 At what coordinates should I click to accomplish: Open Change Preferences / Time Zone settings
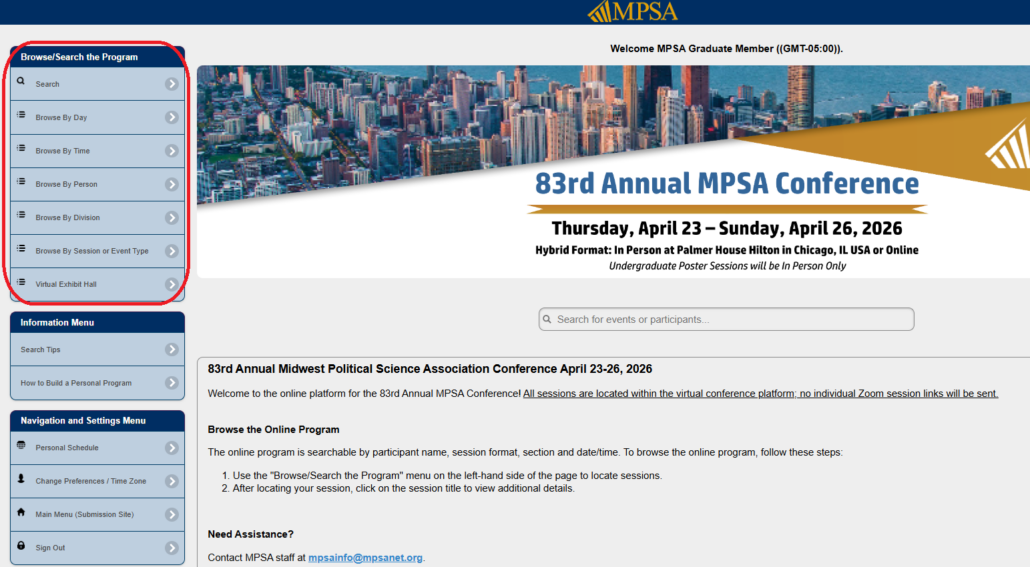point(90,481)
